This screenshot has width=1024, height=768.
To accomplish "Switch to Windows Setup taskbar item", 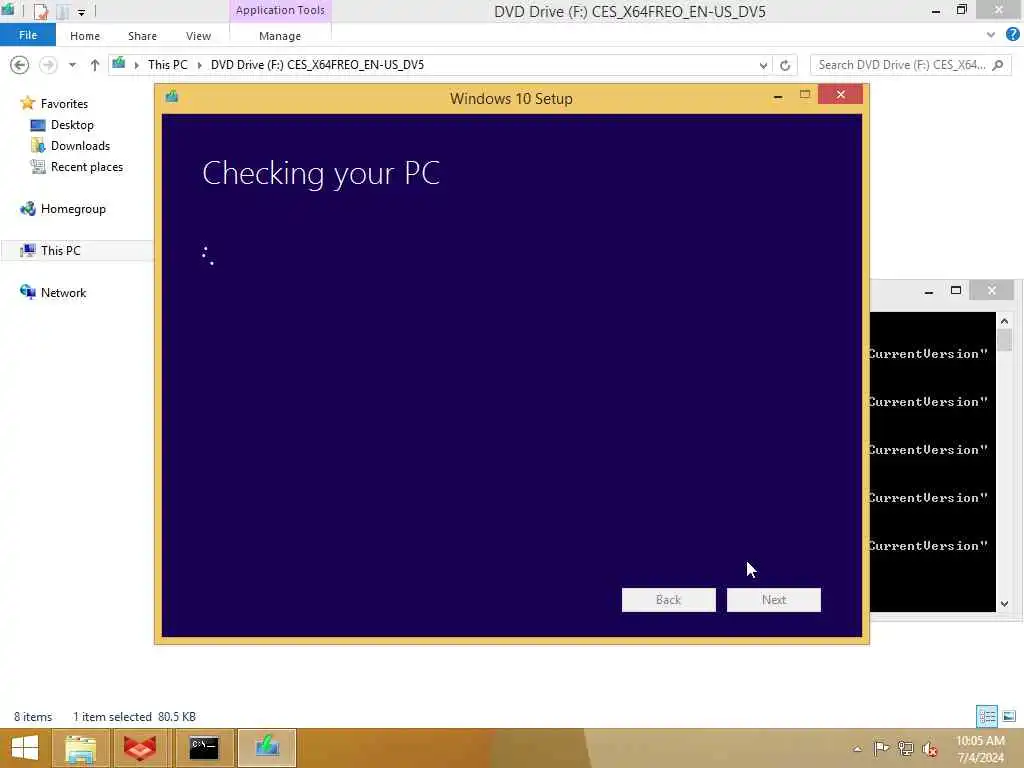I will 266,748.
